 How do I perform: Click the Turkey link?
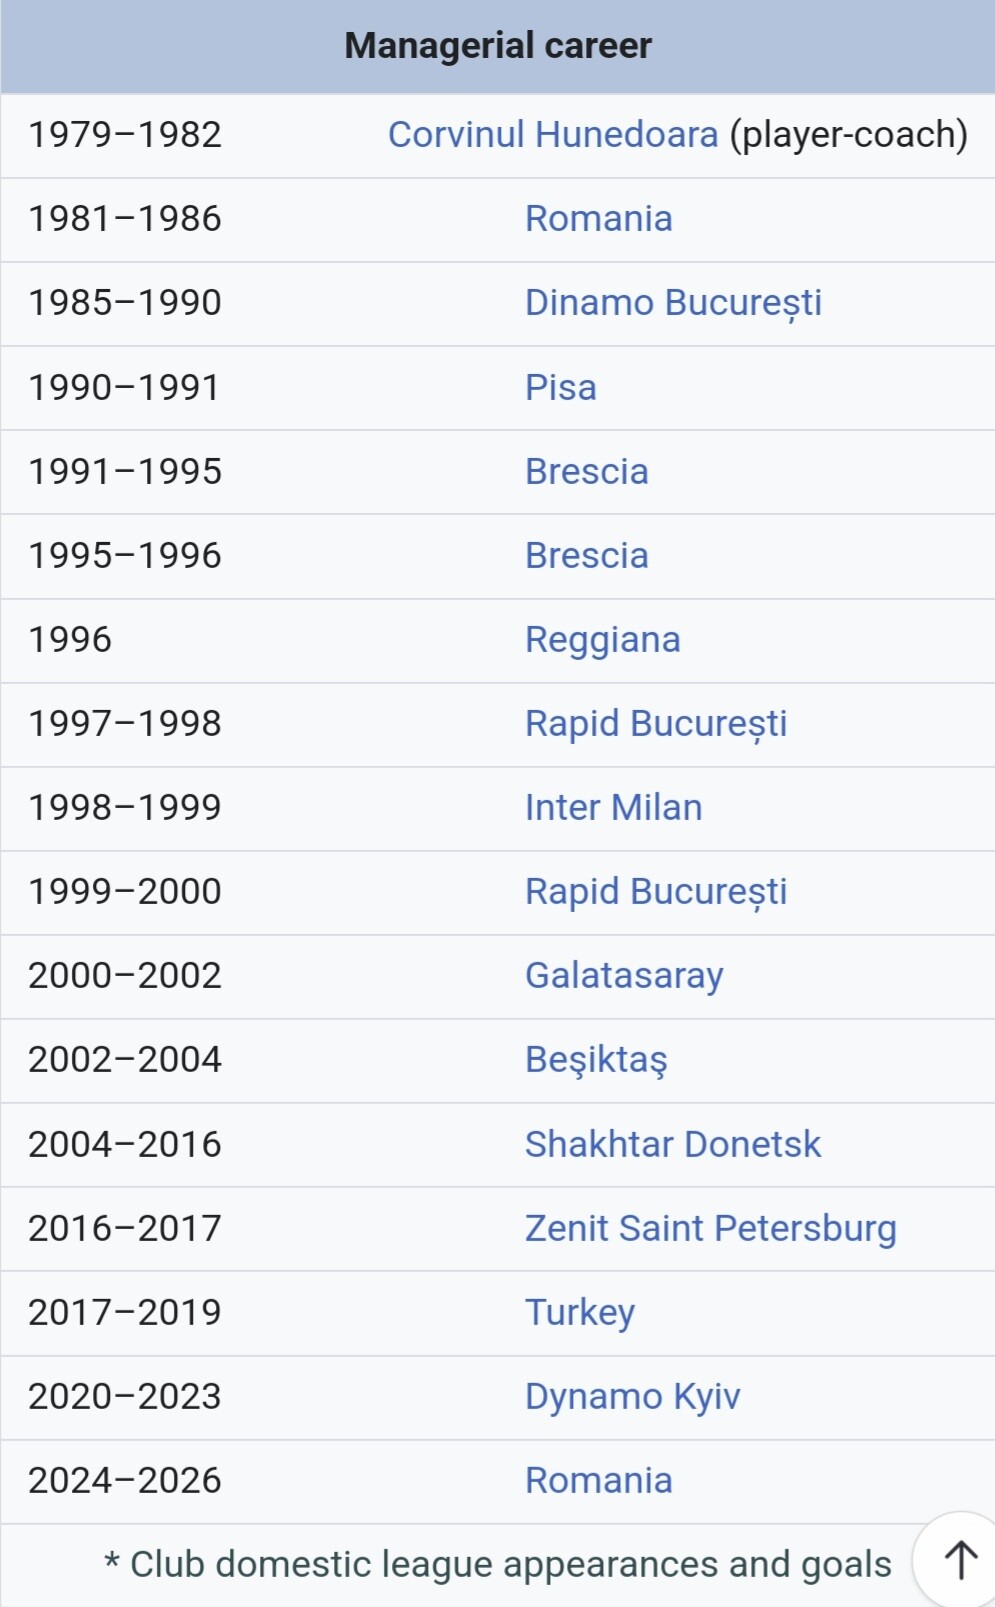click(580, 1312)
